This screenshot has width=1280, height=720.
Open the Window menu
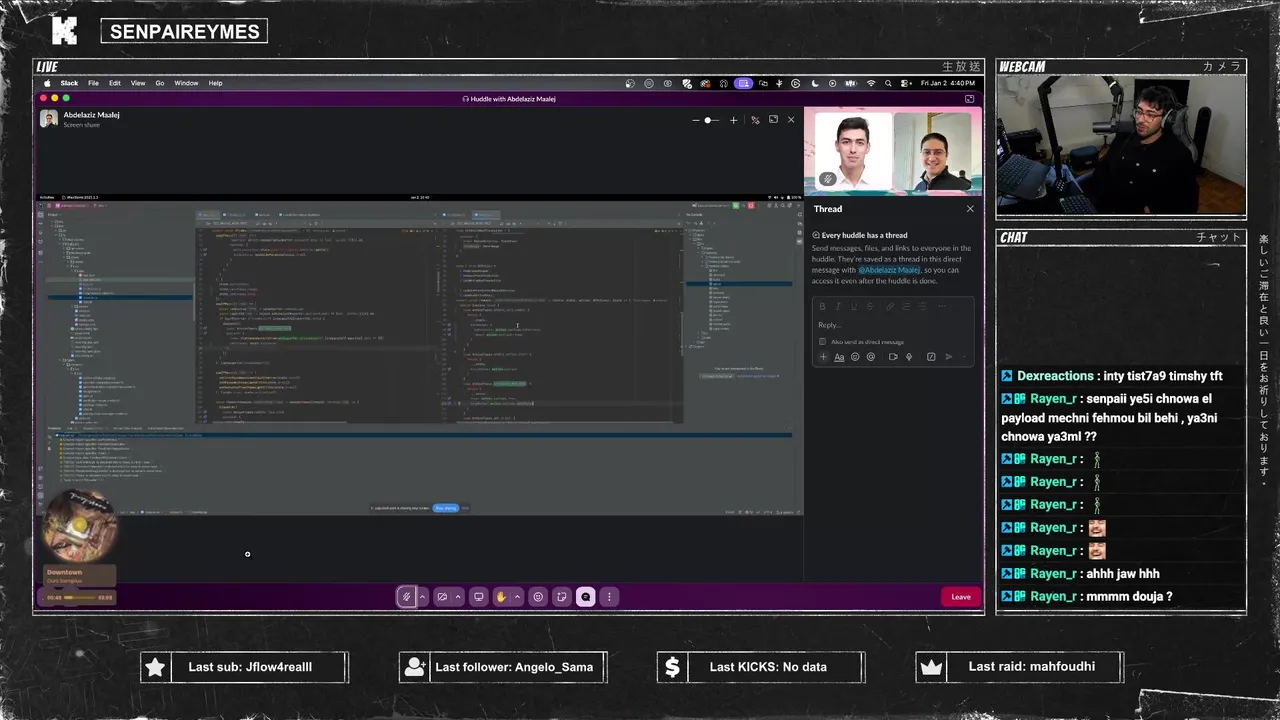(x=187, y=83)
